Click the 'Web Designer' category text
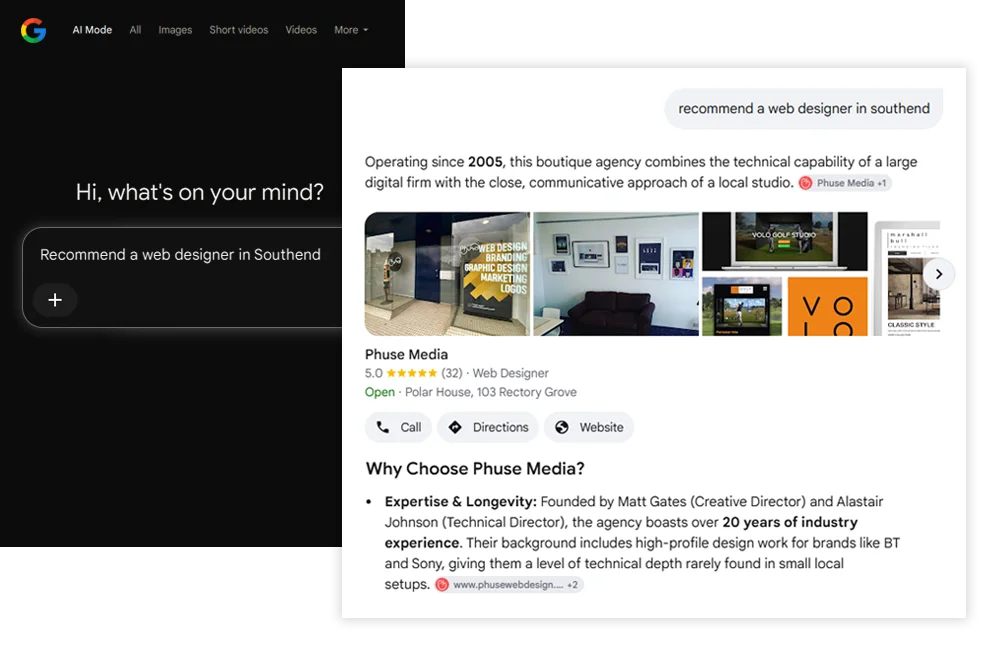The width and height of the screenshot is (987, 657). (x=510, y=373)
